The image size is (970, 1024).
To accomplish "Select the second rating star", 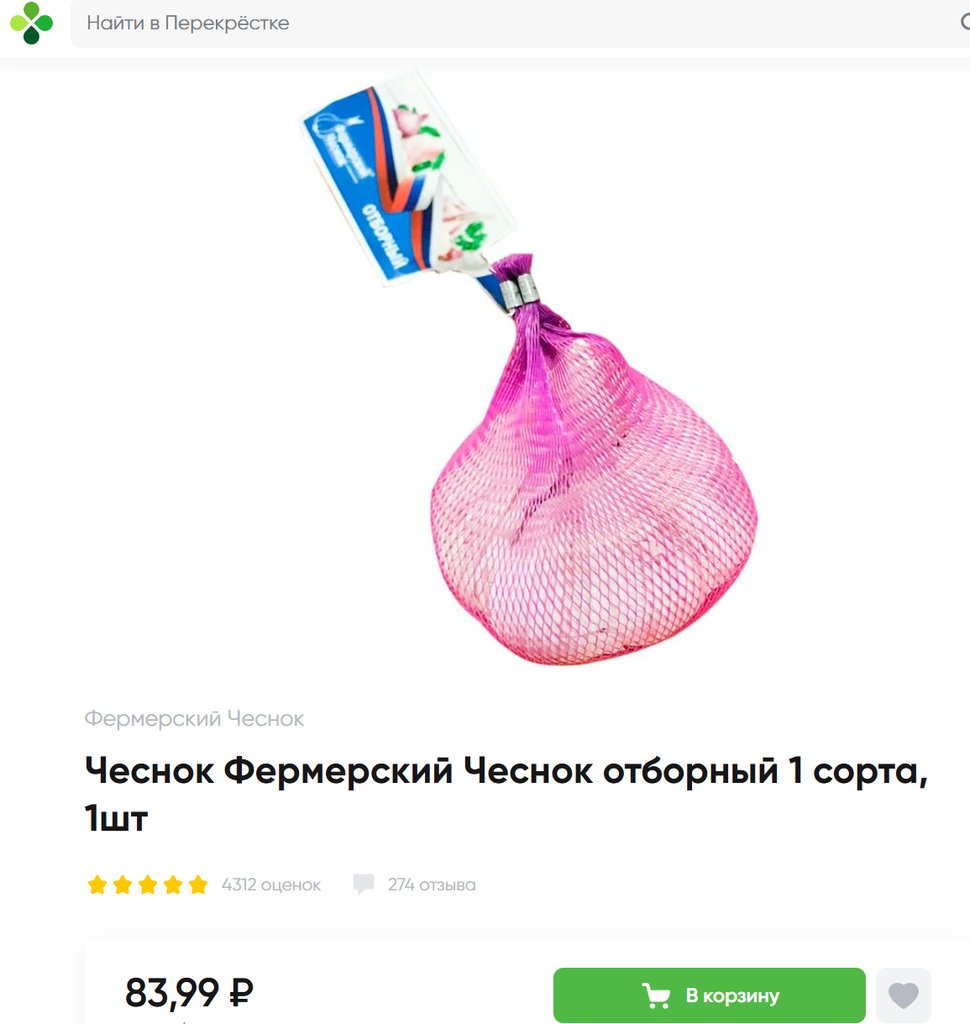I will [x=122, y=885].
